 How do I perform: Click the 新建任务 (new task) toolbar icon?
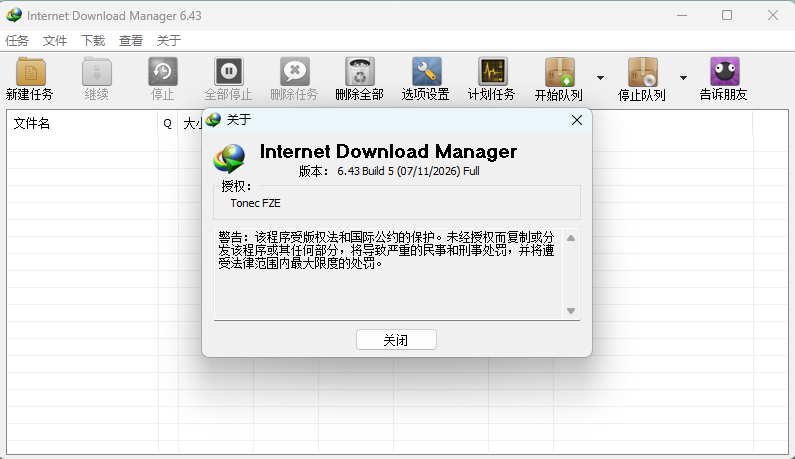(x=30, y=72)
